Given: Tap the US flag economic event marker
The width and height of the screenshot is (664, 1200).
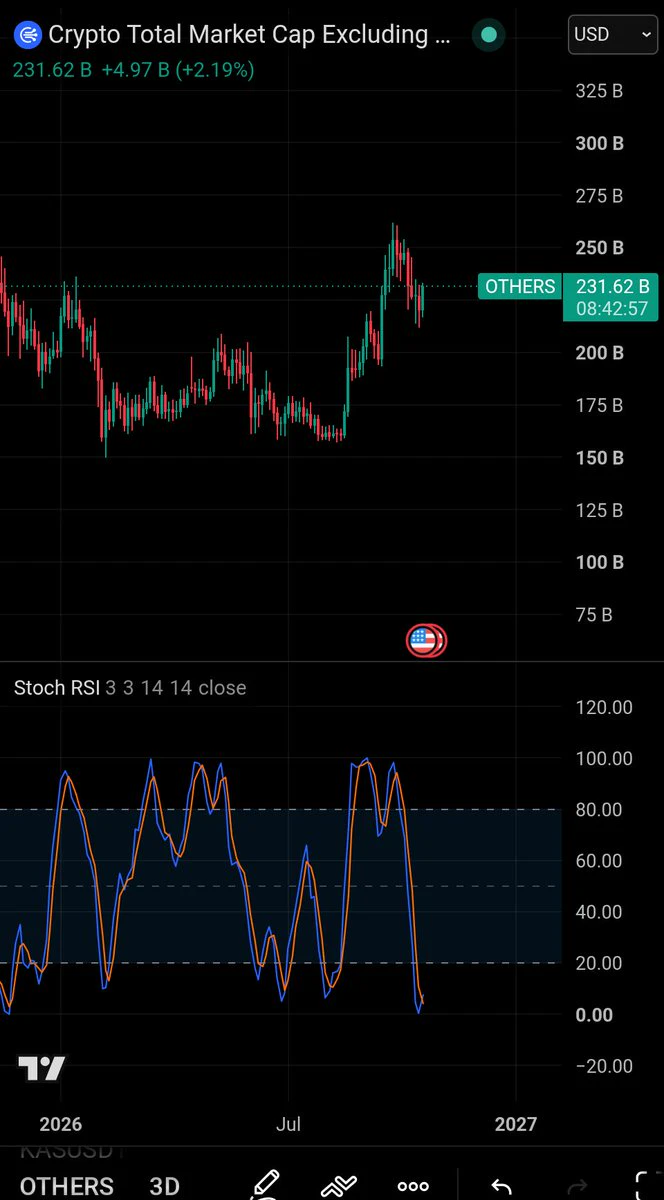Looking at the screenshot, I should click(x=424, y=641).
